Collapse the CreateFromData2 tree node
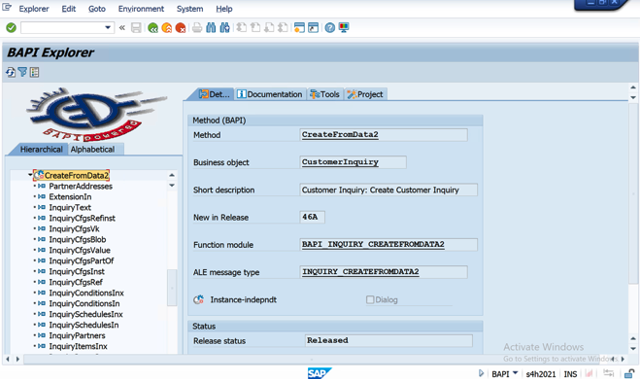Viewport: 640px width, 379px height. [x=30, y=175]
